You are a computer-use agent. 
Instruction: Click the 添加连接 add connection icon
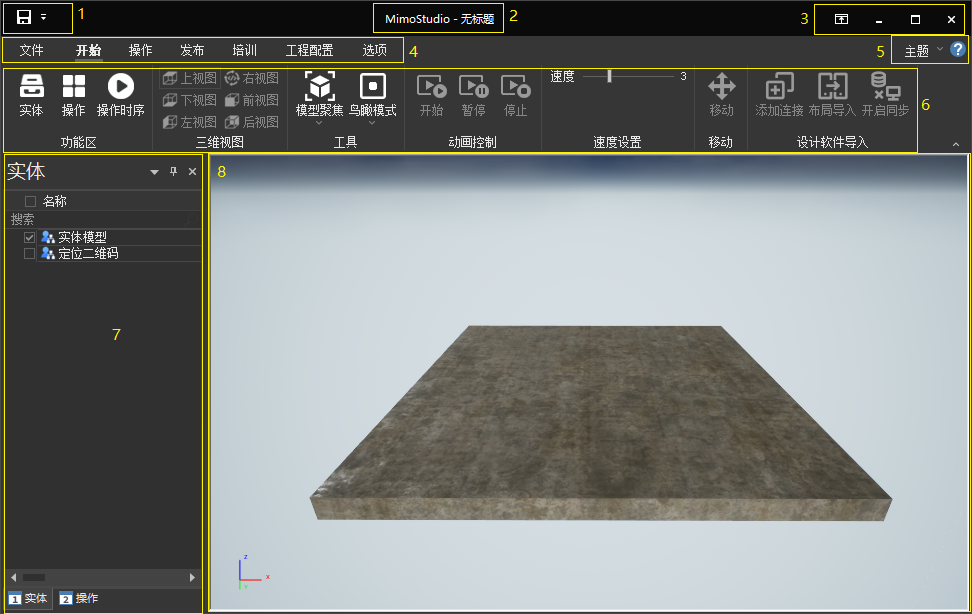point(779,87)
